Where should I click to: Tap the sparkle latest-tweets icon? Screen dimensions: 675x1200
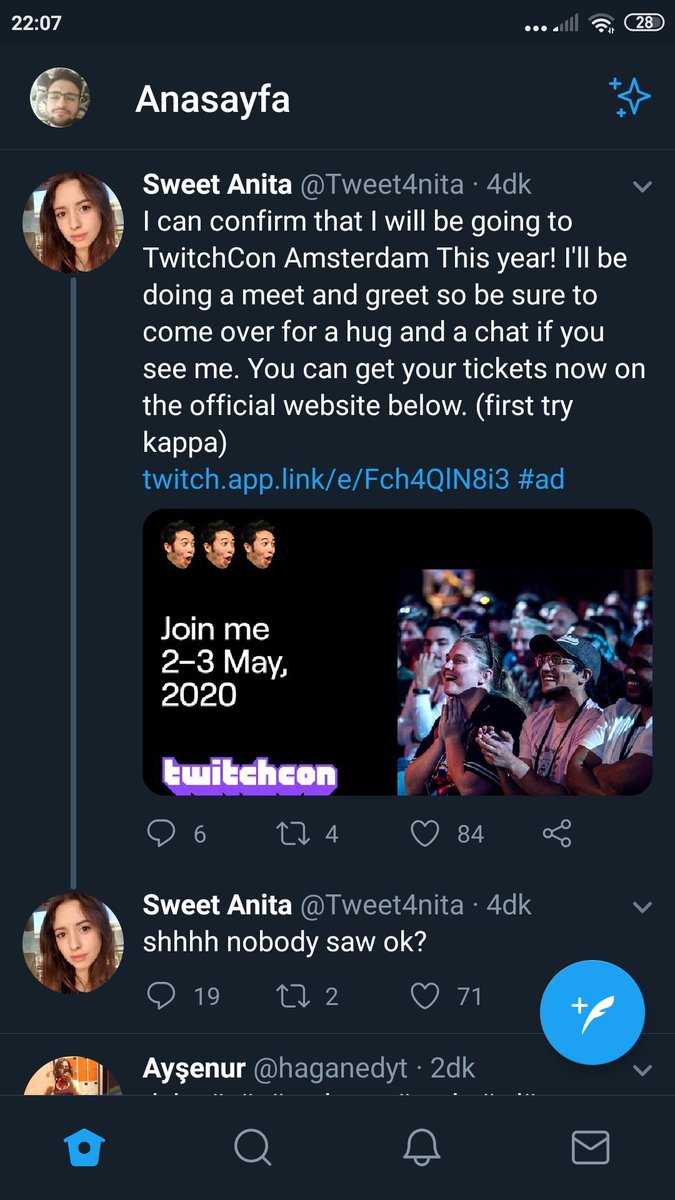[x=630, y=98]
